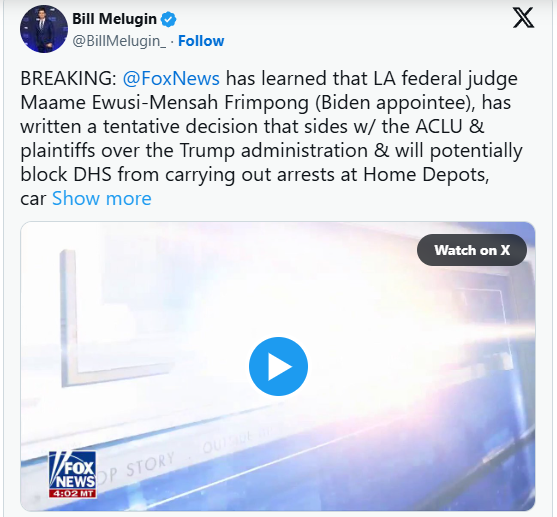Image resolution: width=557 pixels, height=517 pixels.
Task: Click the 4:02 MT time badge
Action: (x=72, y=494)
